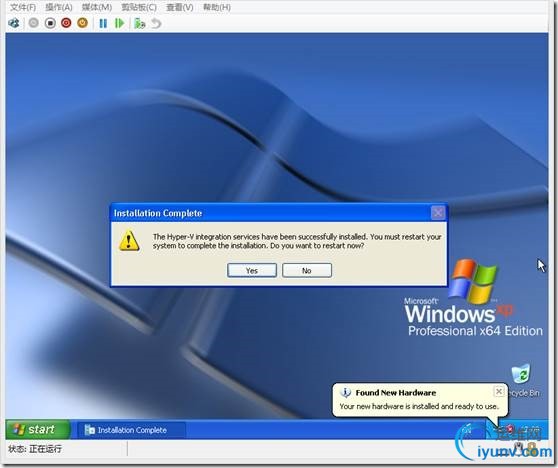Open the Windows XP start menu
The height and width of the screenshot is (468, 558).
pyautogui.click(x=38, y=429)
